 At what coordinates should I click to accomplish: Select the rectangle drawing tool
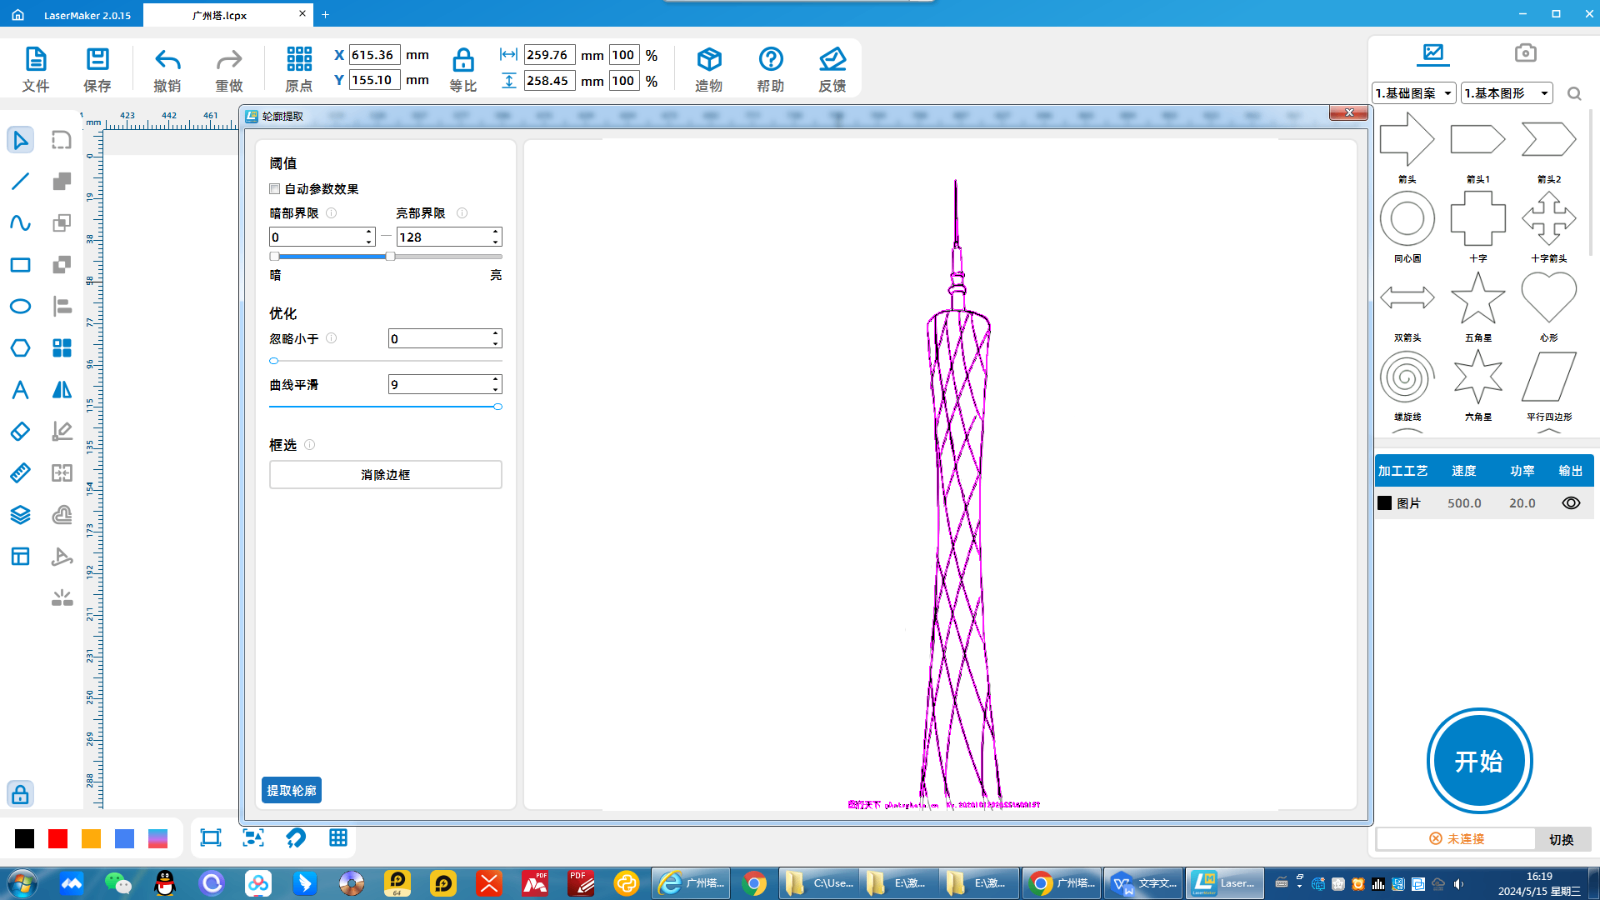point(20,265)
